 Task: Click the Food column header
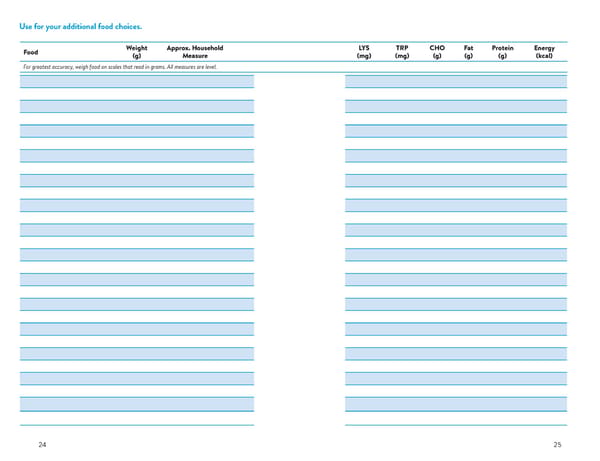(x=31, y=52)
